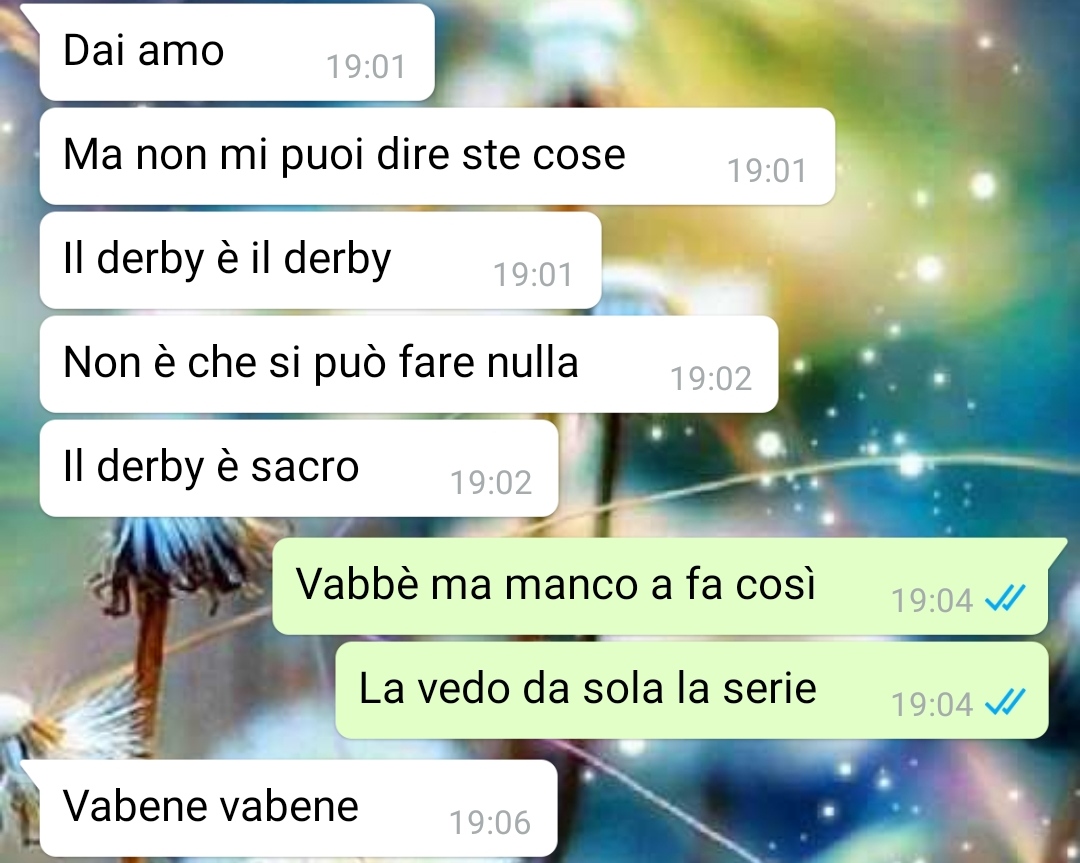This screenshot has width=1080, height=863.
Task: Select the 'Dai amo' message bubble
Action: 237,52
